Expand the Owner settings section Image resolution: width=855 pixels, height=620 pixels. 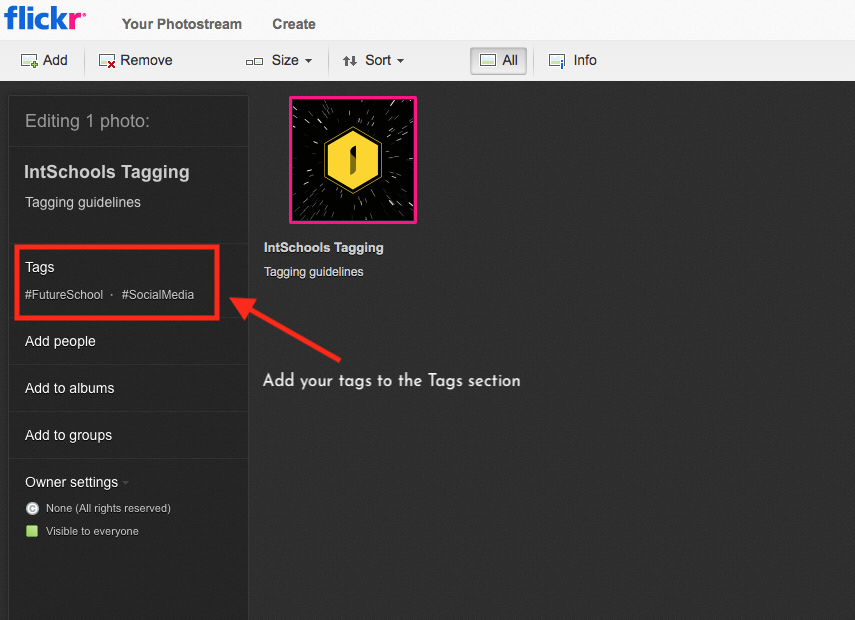click(76, 482)
